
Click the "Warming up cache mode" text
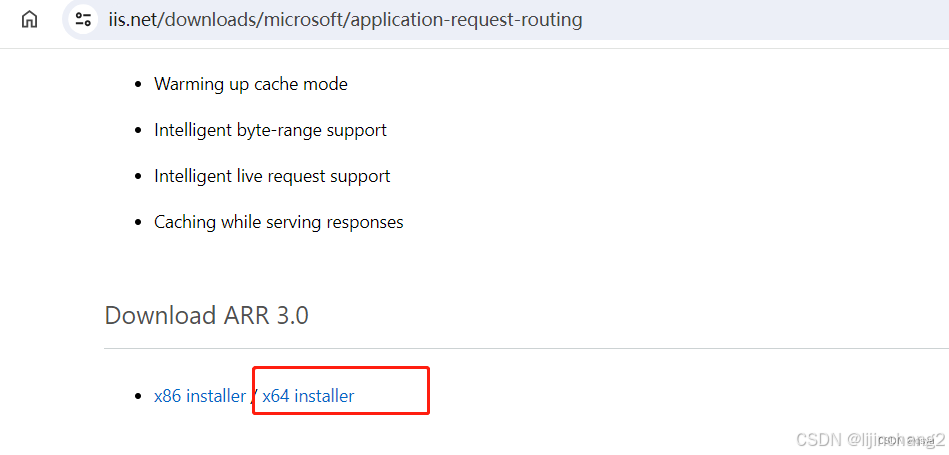click(251, 84)
